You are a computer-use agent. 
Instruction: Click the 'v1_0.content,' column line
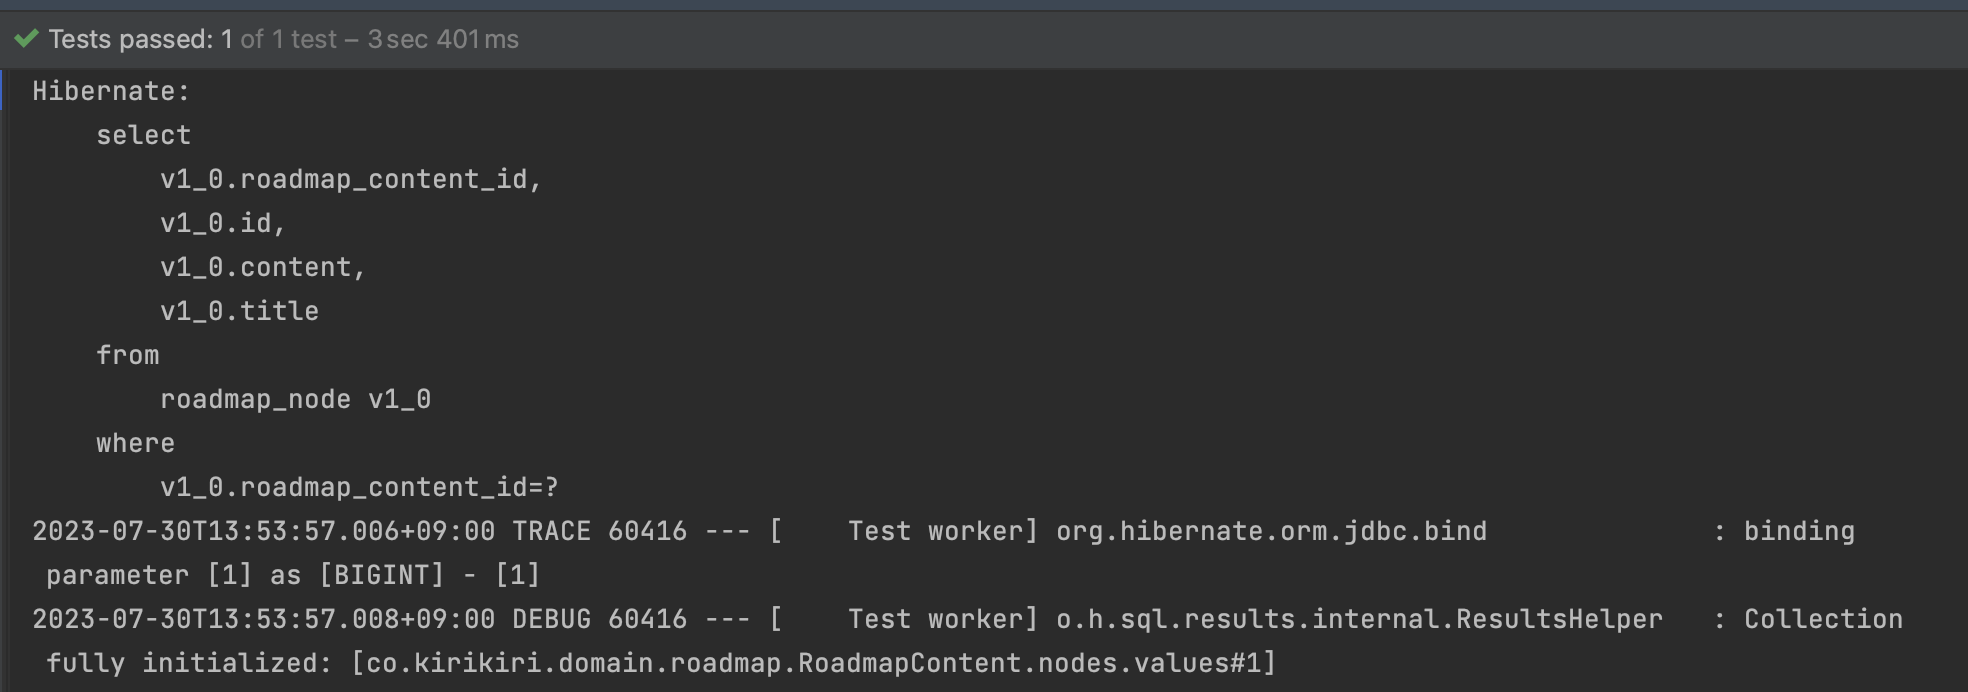click(263, 267)
